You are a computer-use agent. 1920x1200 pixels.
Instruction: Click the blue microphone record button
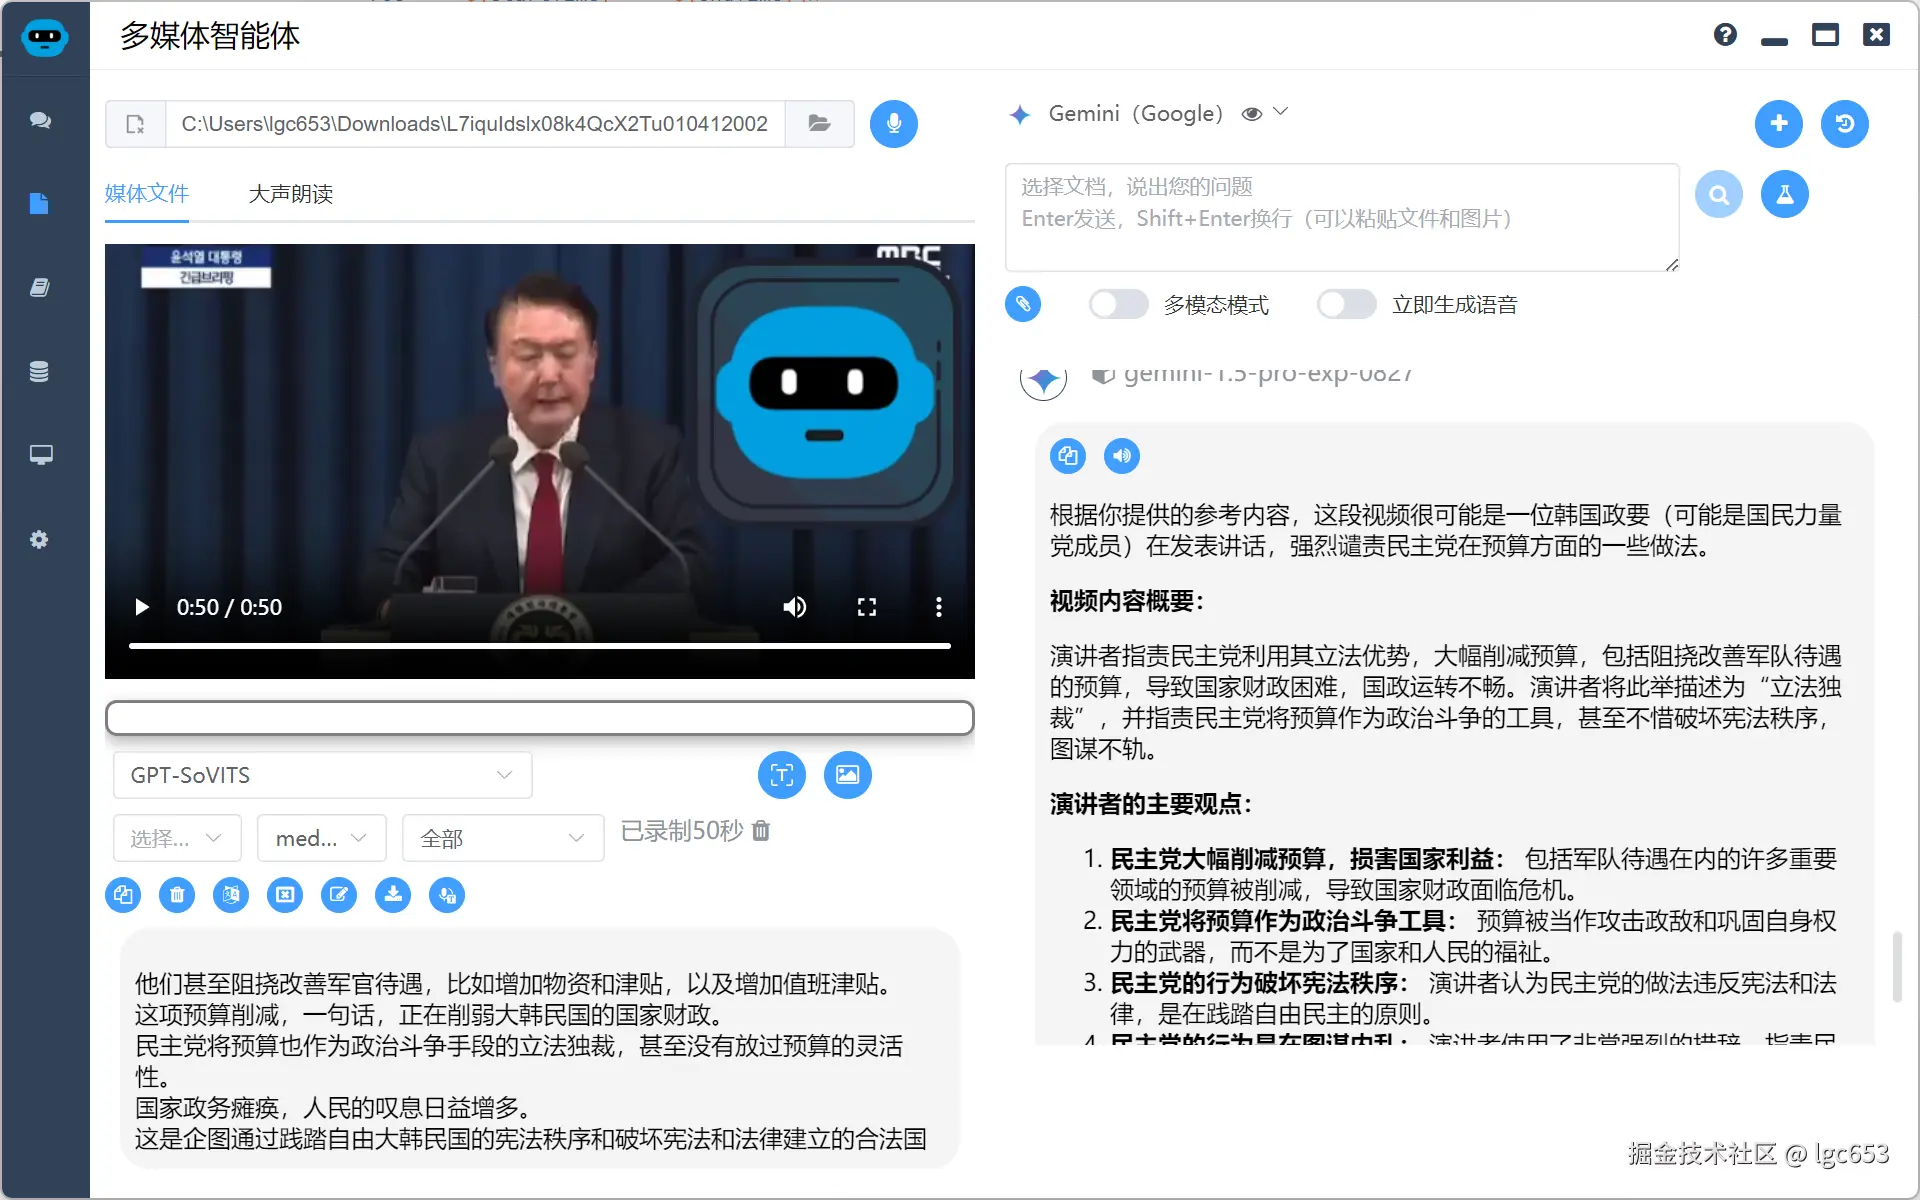point(893,124)
